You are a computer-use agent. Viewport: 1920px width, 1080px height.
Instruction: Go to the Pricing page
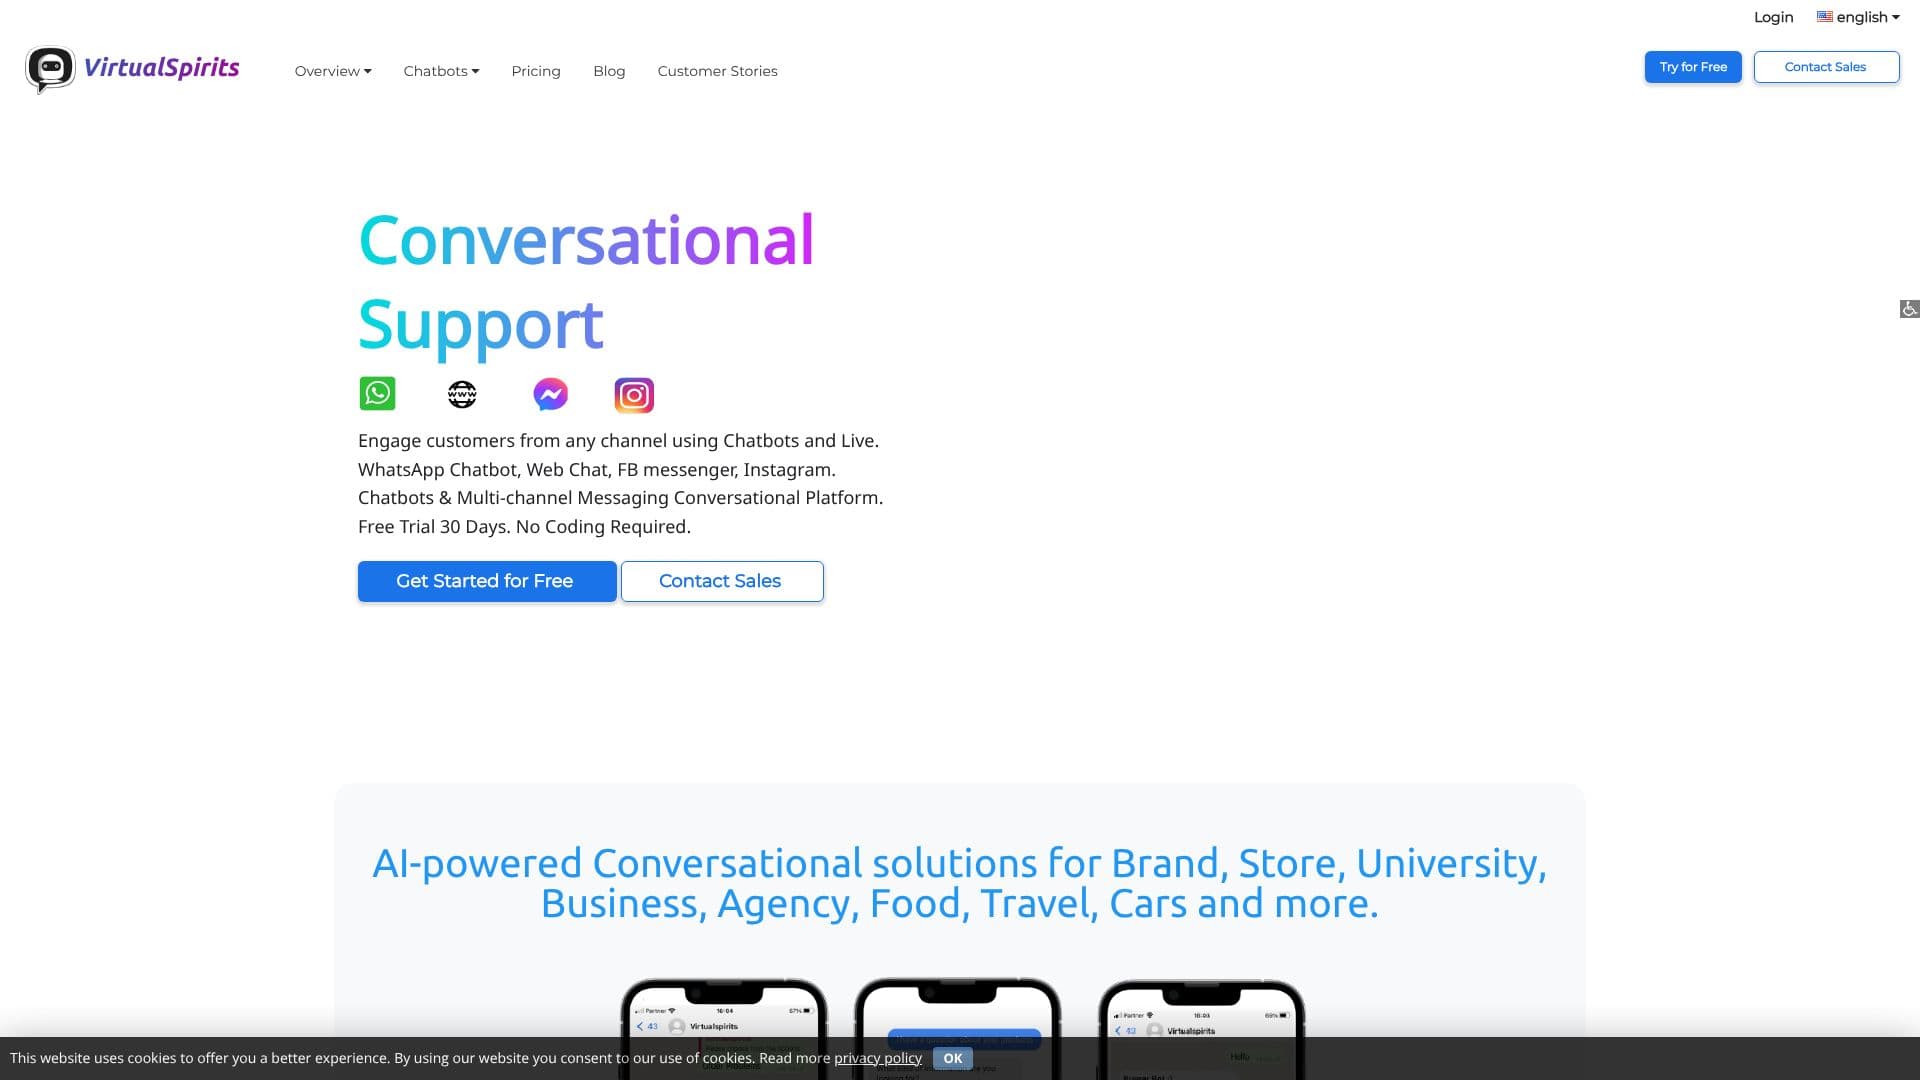coord(536,71)
